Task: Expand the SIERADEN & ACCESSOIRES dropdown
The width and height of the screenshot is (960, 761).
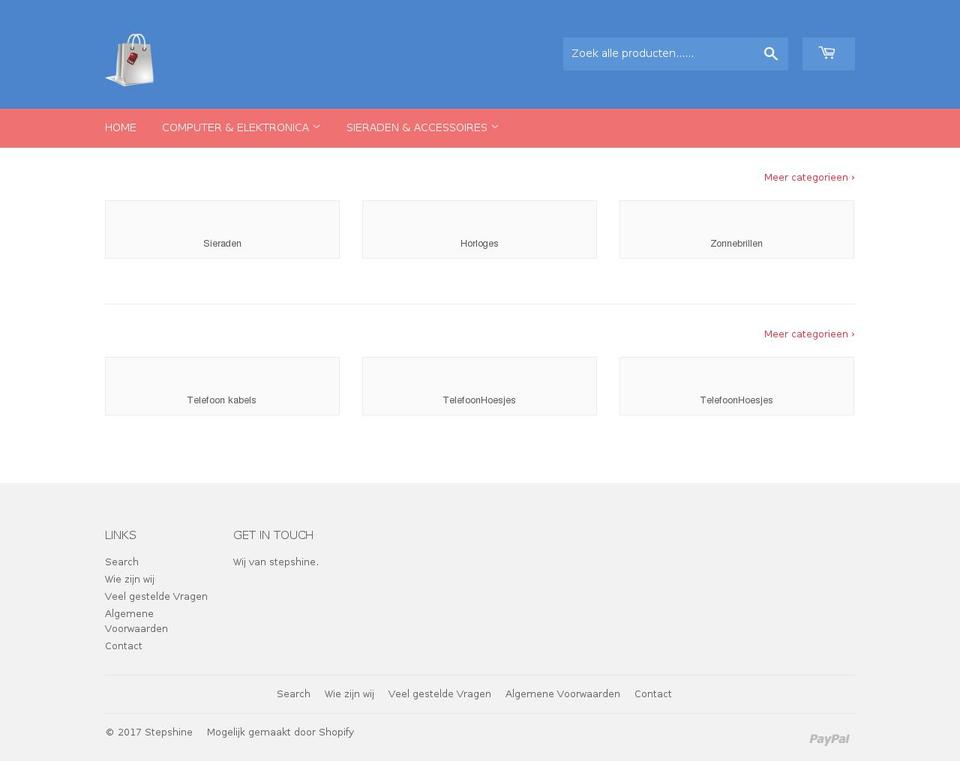Action: tap(422, 127)
